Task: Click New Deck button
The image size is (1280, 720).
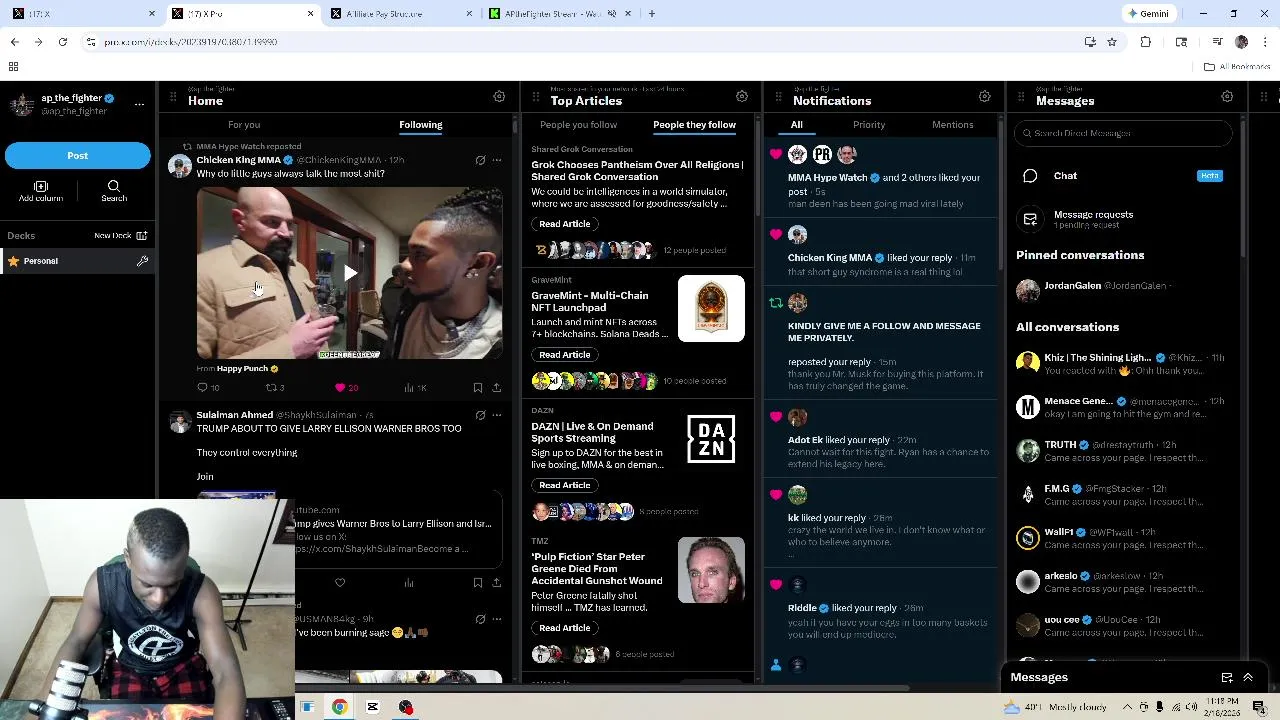Action: point(120,236)
